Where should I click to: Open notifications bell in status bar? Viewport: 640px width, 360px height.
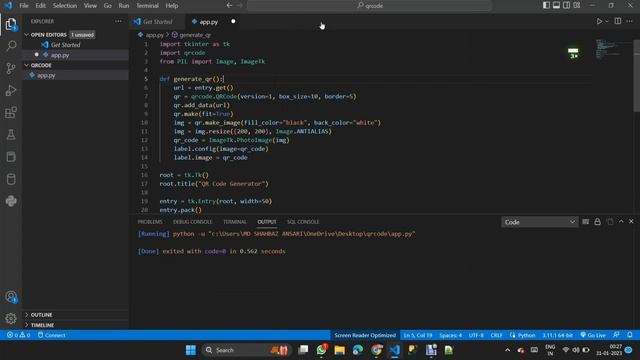coord(630,335)
